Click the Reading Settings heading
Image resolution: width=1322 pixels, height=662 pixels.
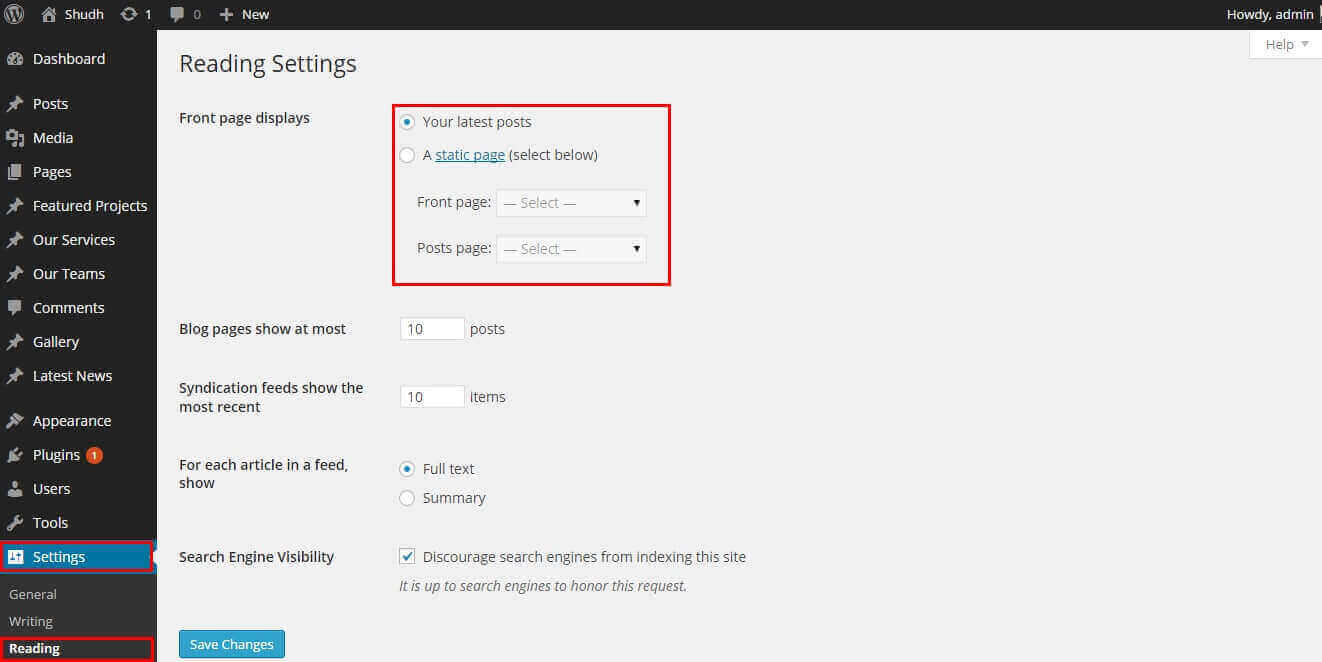click(268, 64)
